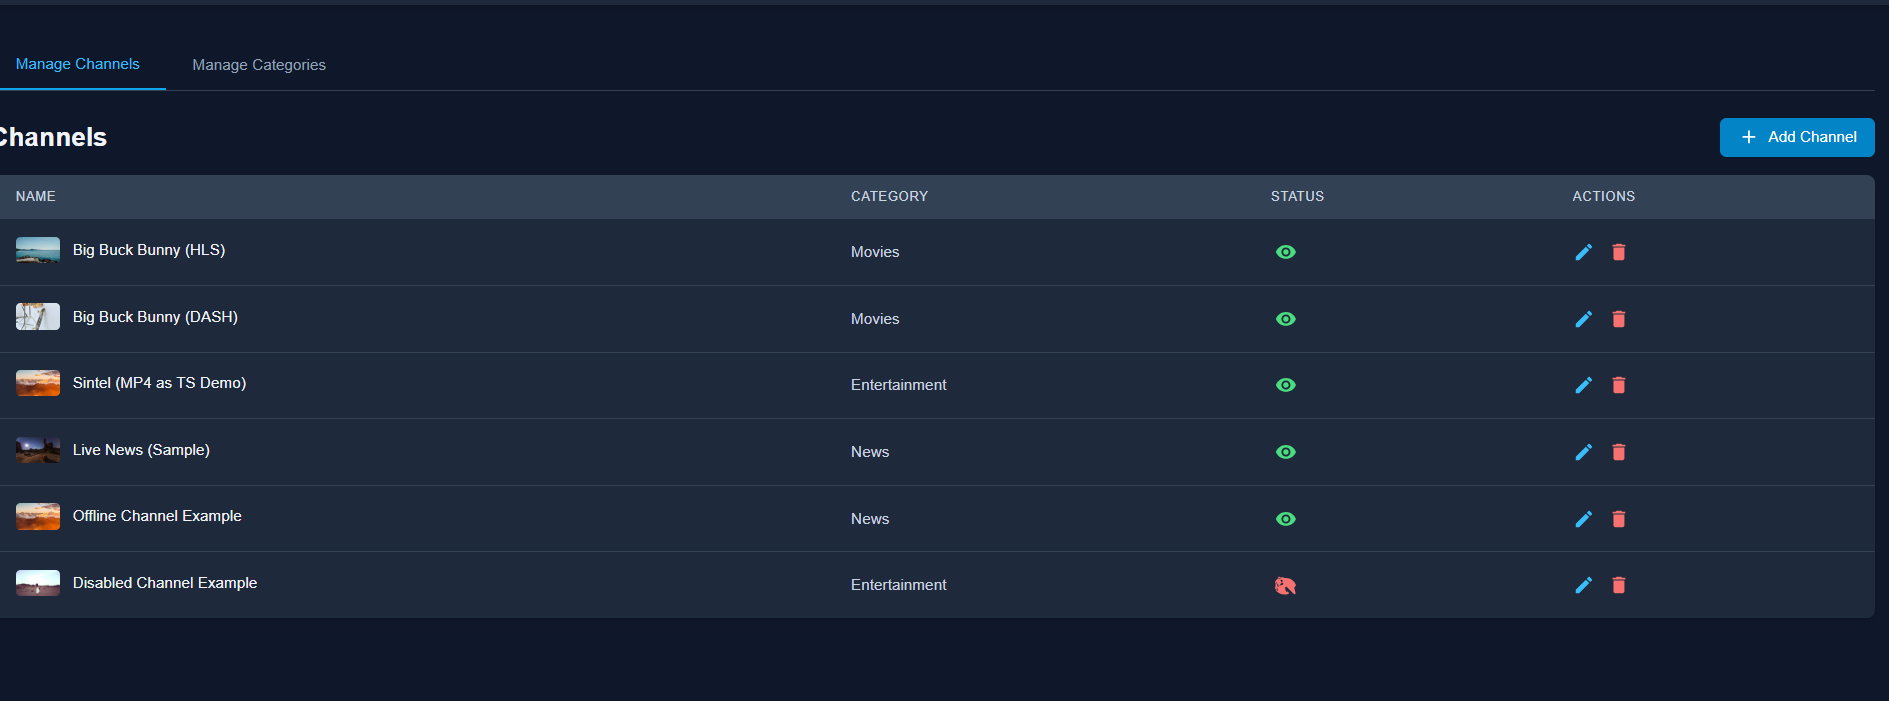Open the Offline Channel Example thumbnail

pyautogui.click(x=38, y=516)
